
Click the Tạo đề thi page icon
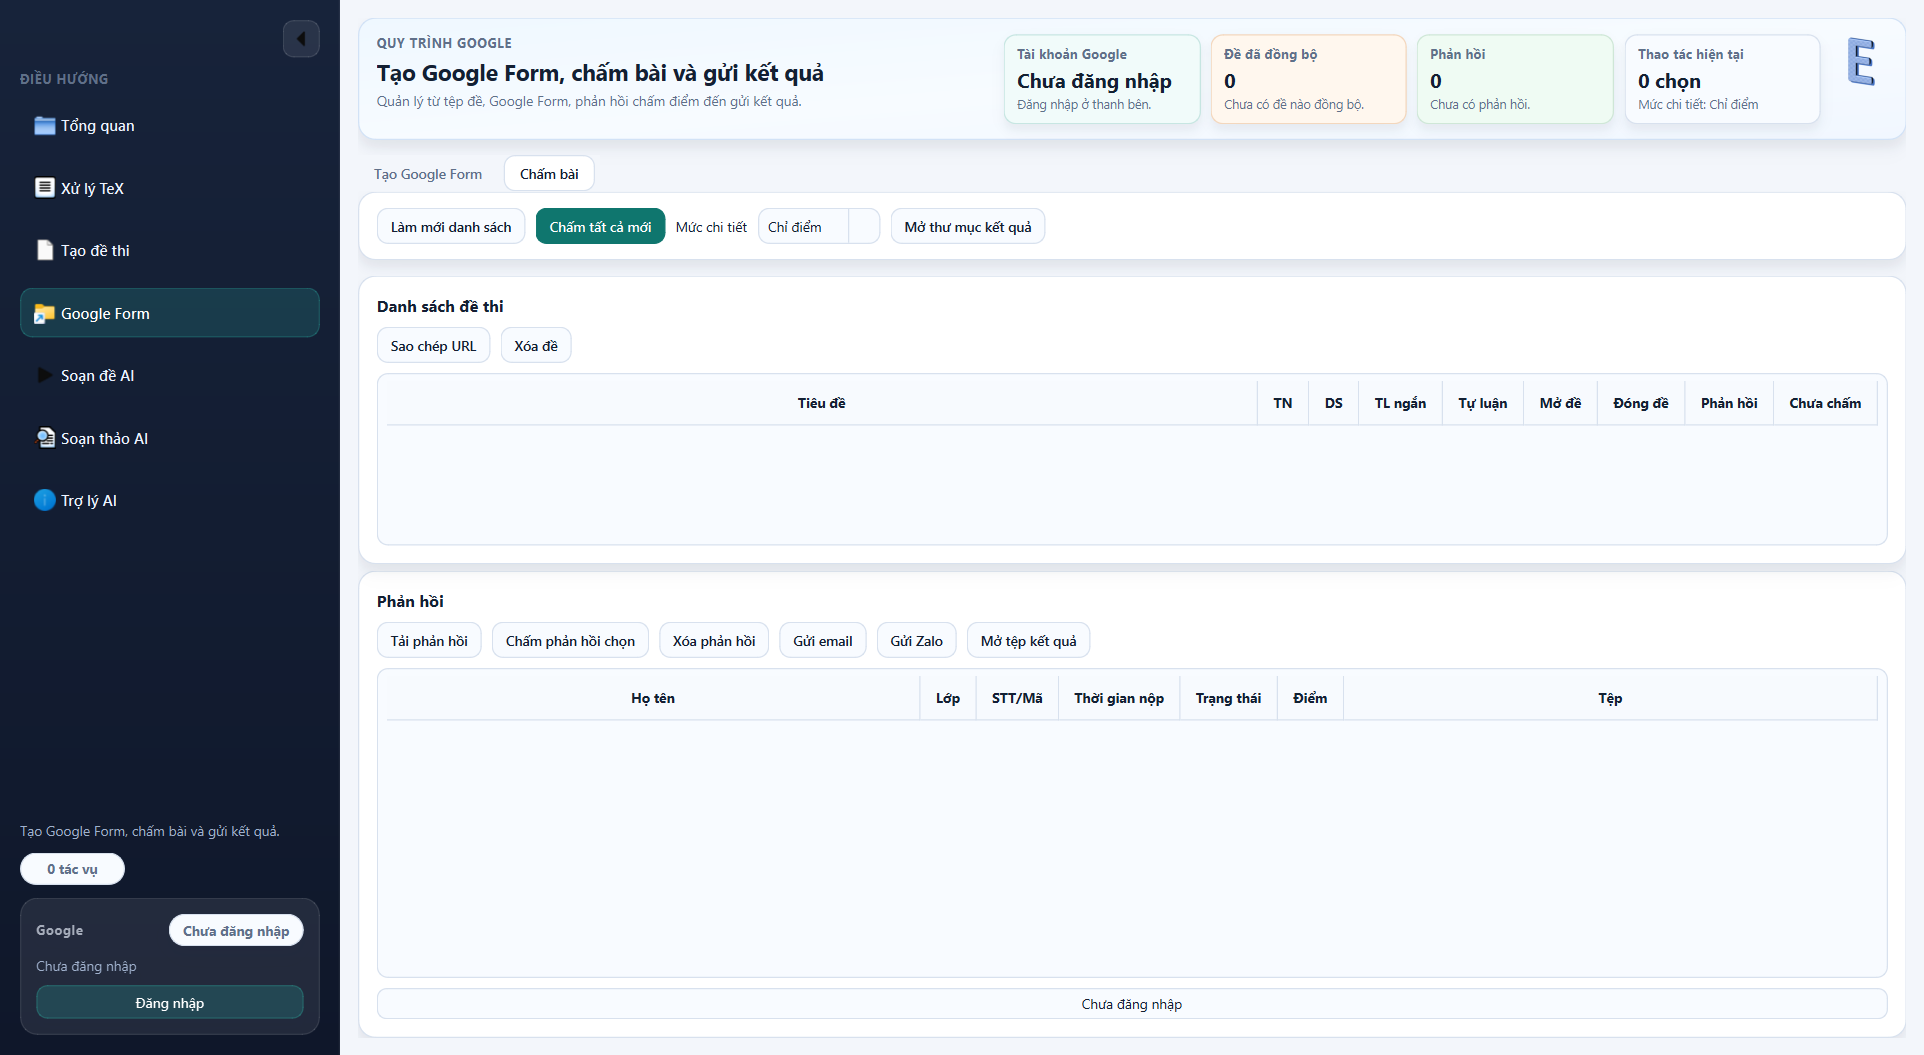pos(44,251)
